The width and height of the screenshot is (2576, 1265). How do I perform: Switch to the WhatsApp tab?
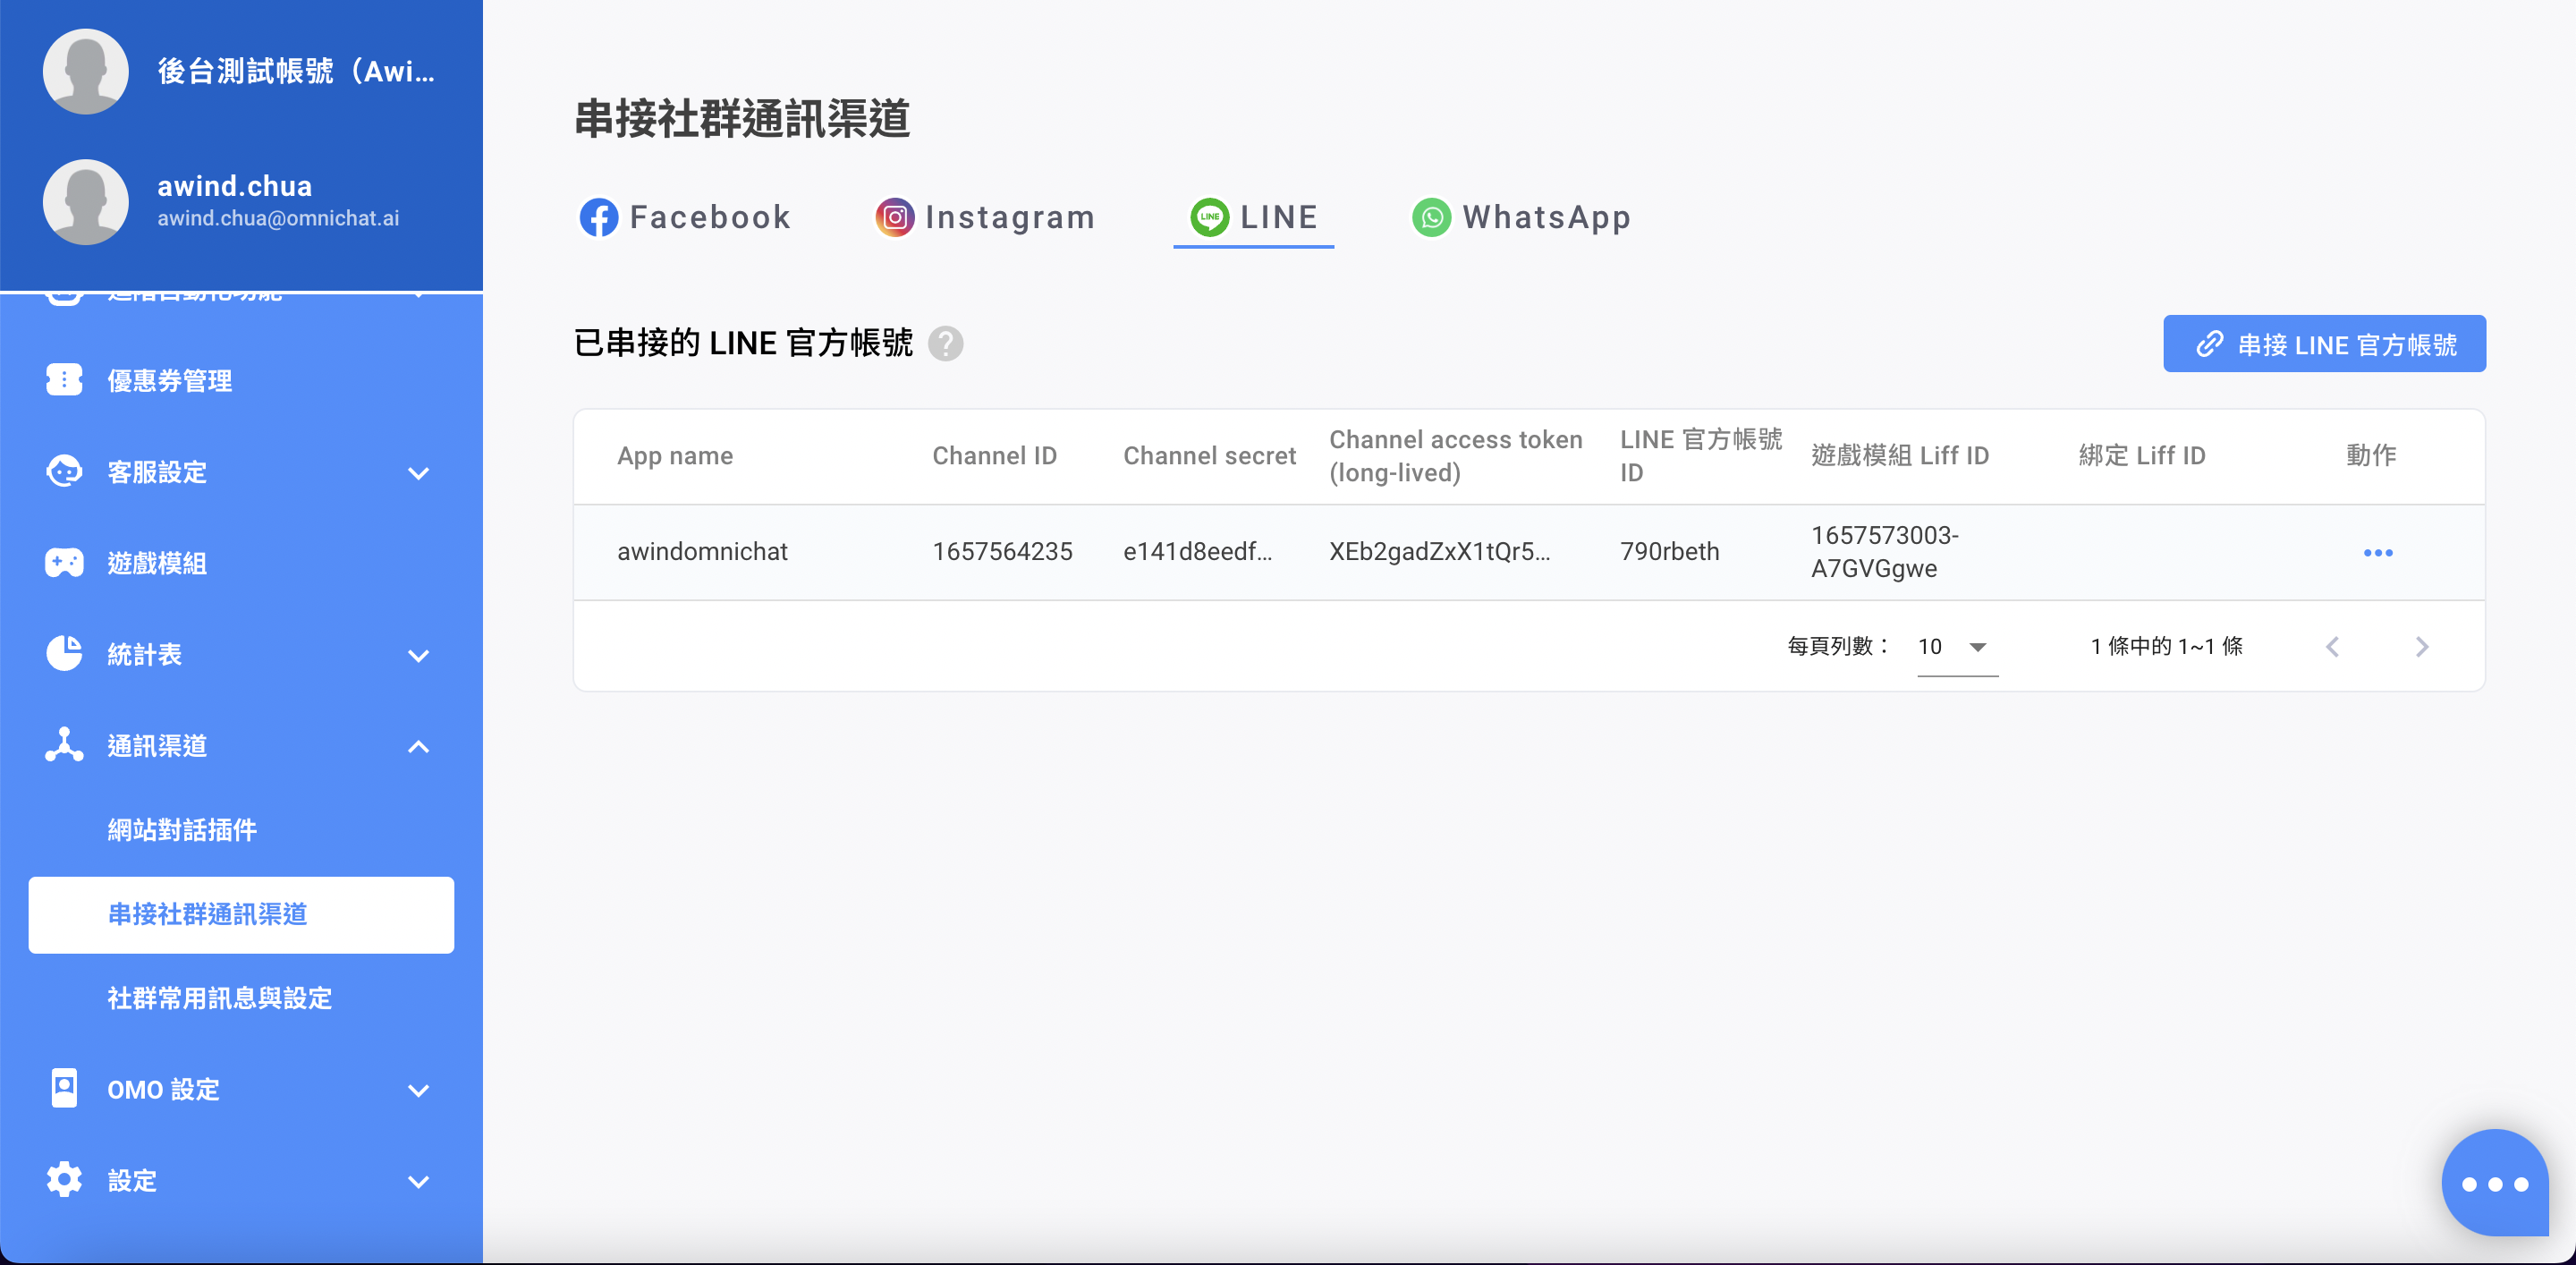pyautogui.click(x=1521, y=217)
